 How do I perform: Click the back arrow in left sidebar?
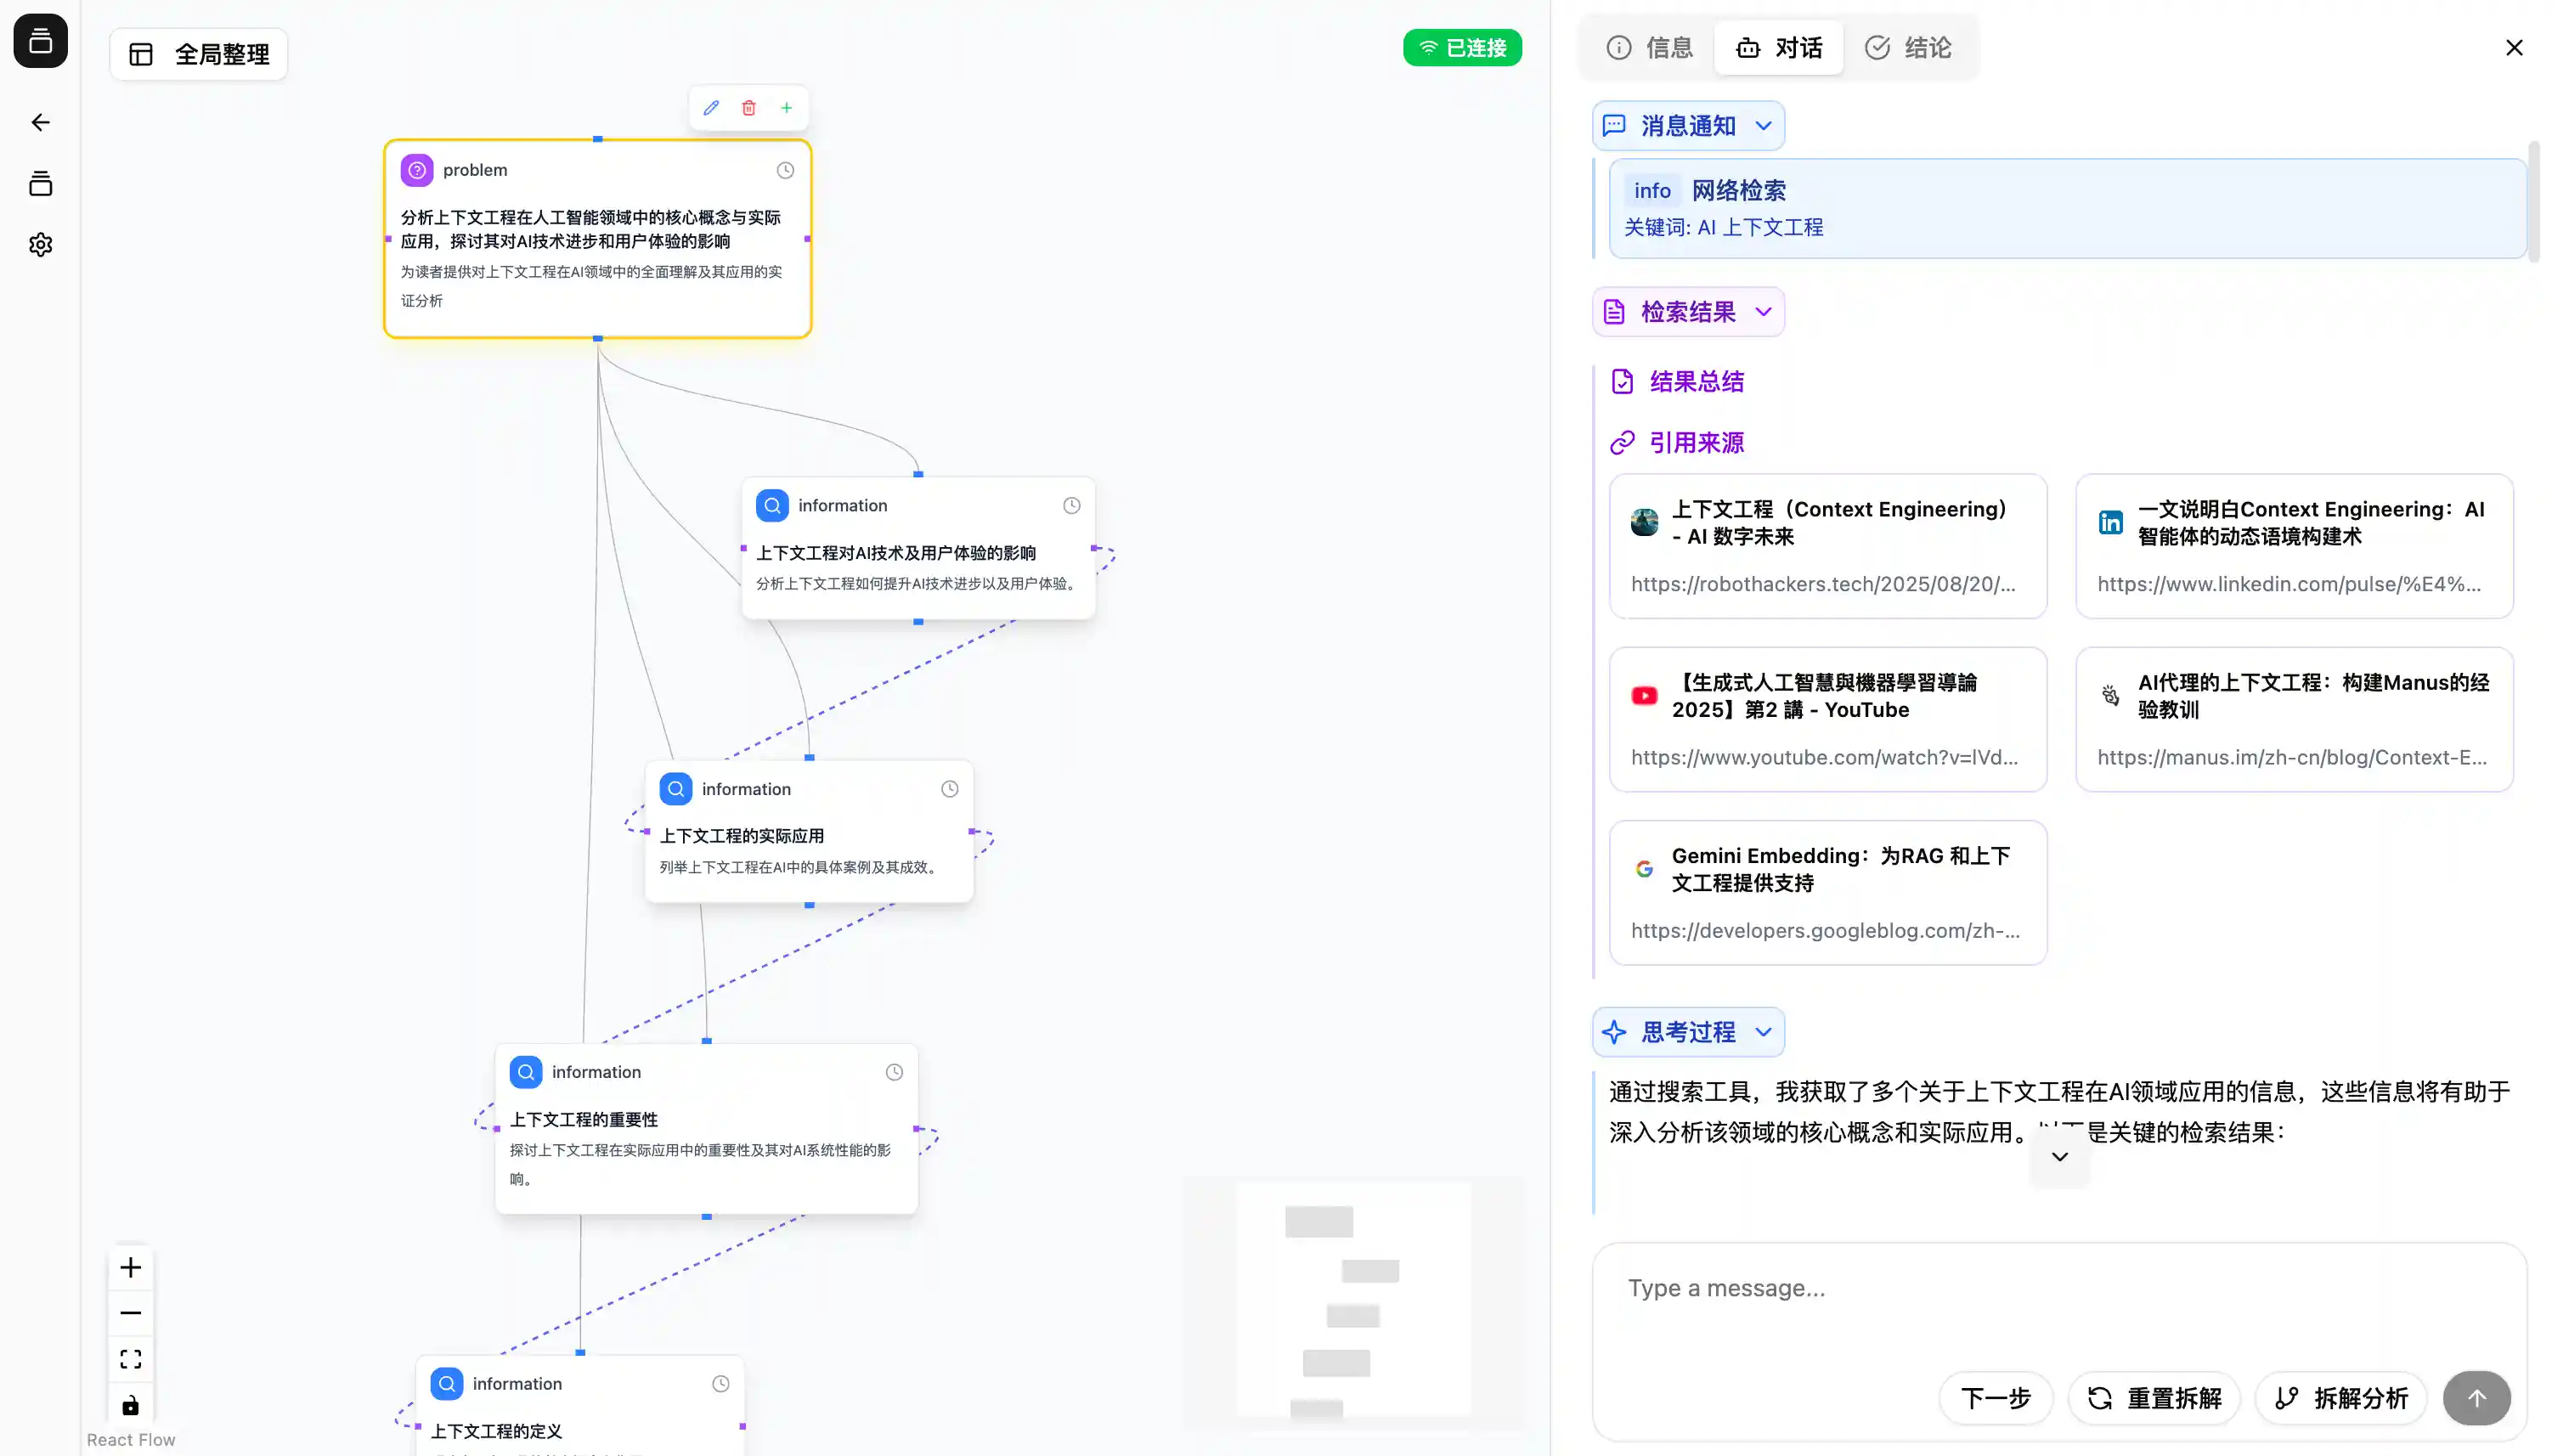coord(40,122)
